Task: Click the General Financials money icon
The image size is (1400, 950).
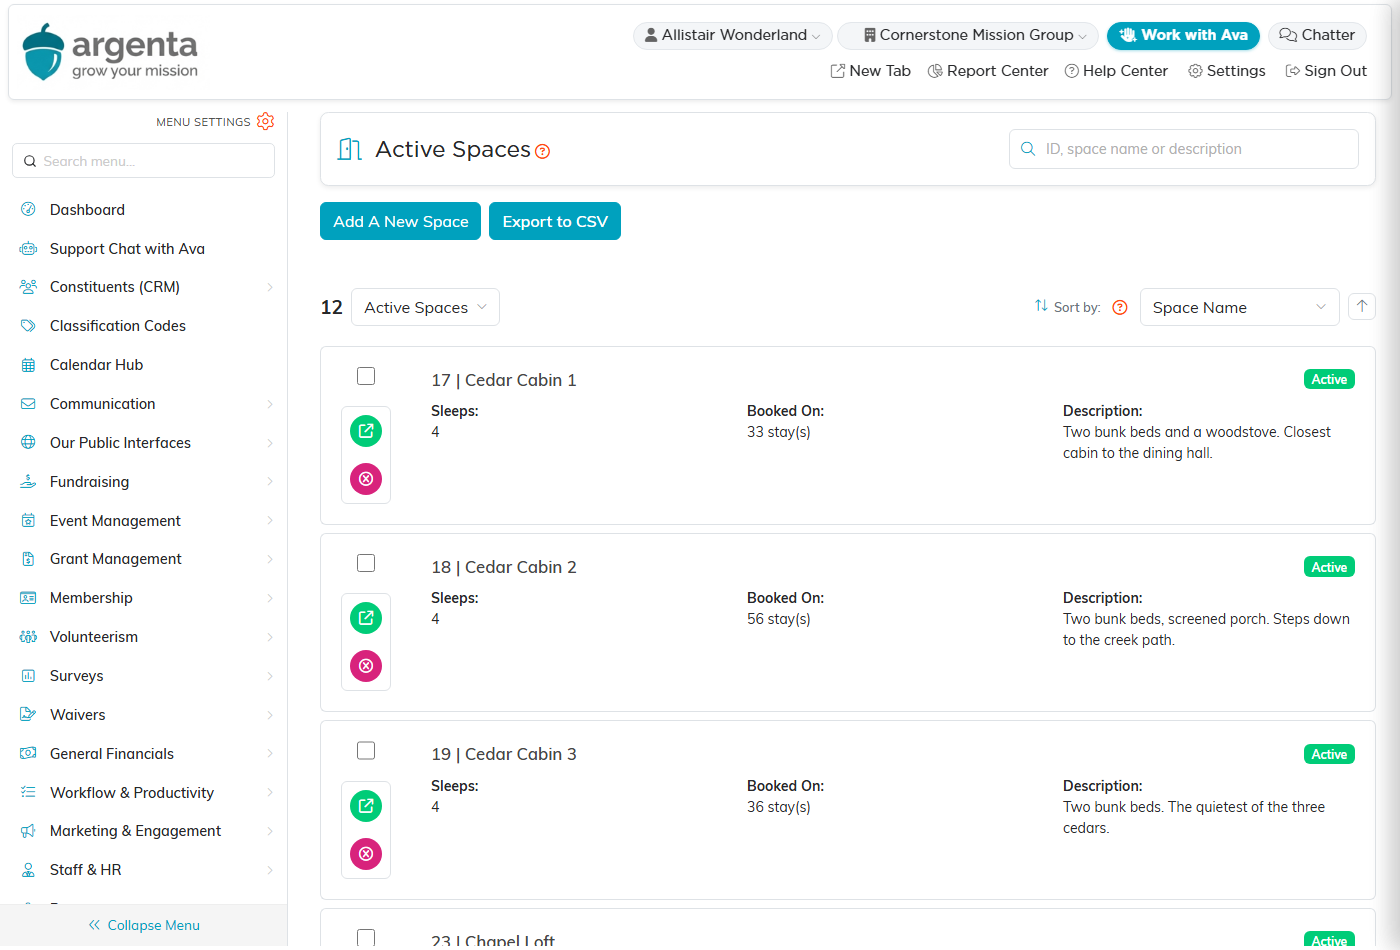Action: (x=28, y=754)
